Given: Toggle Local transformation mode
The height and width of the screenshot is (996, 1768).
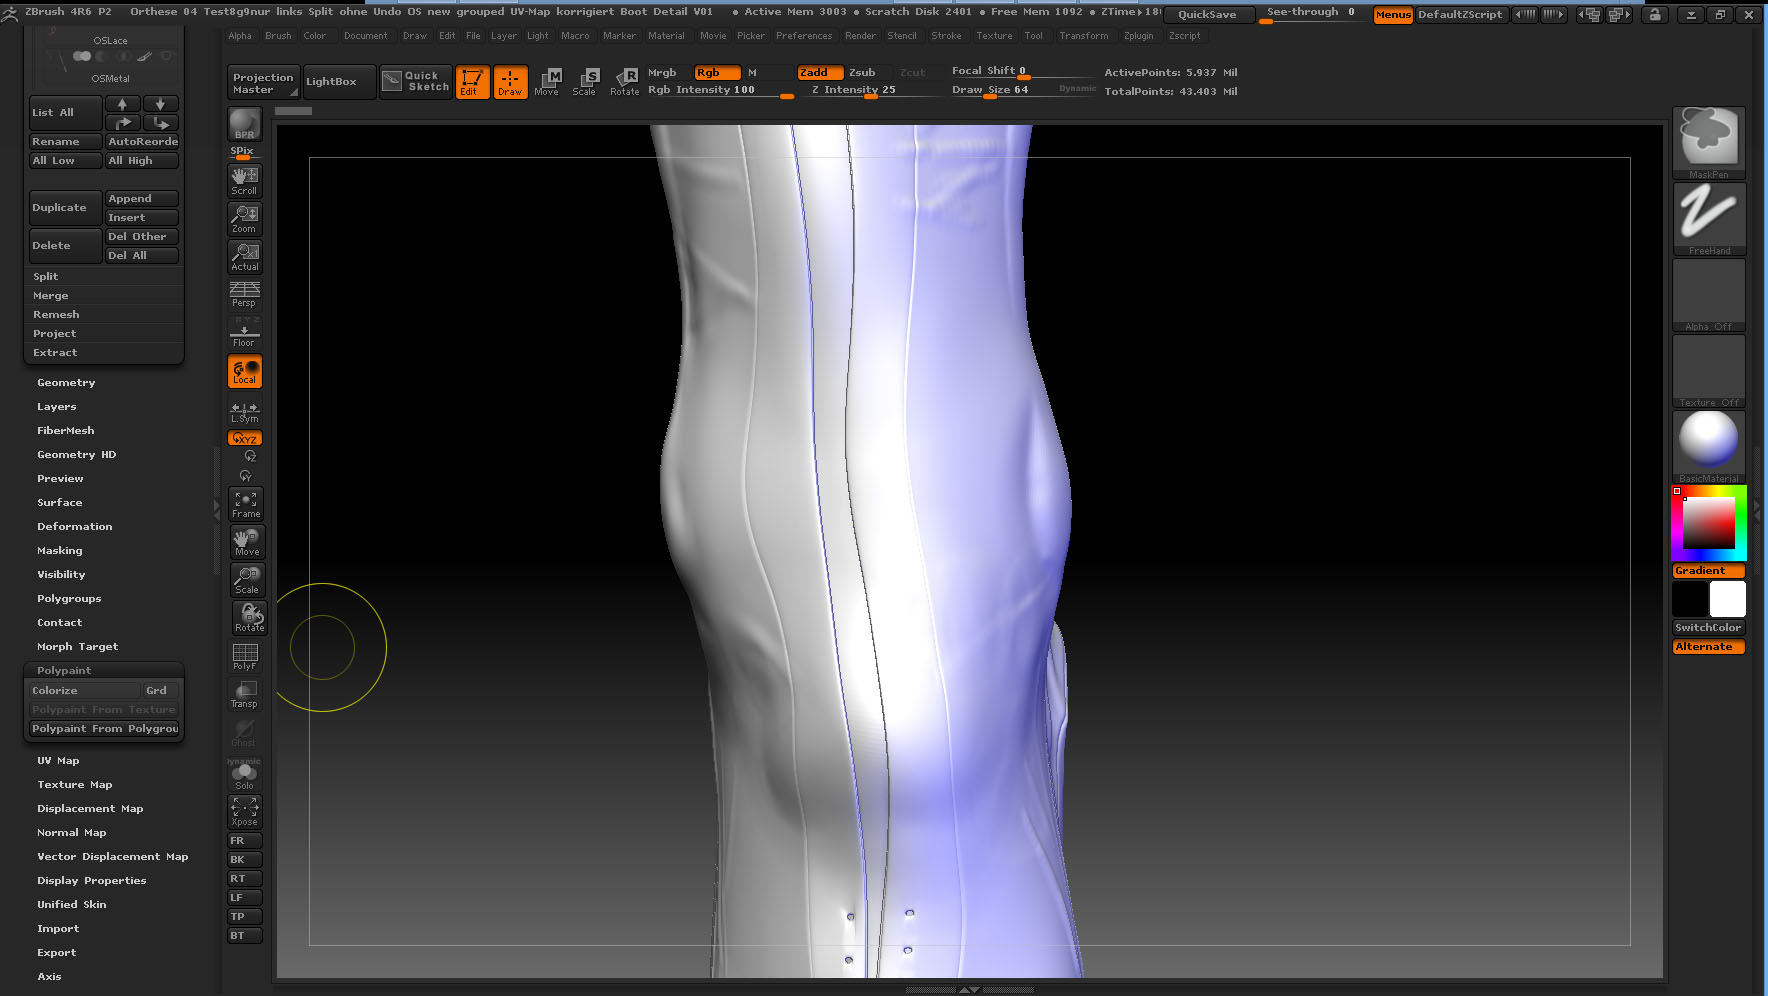Looking at the screenshot, I should click(245, 371).
